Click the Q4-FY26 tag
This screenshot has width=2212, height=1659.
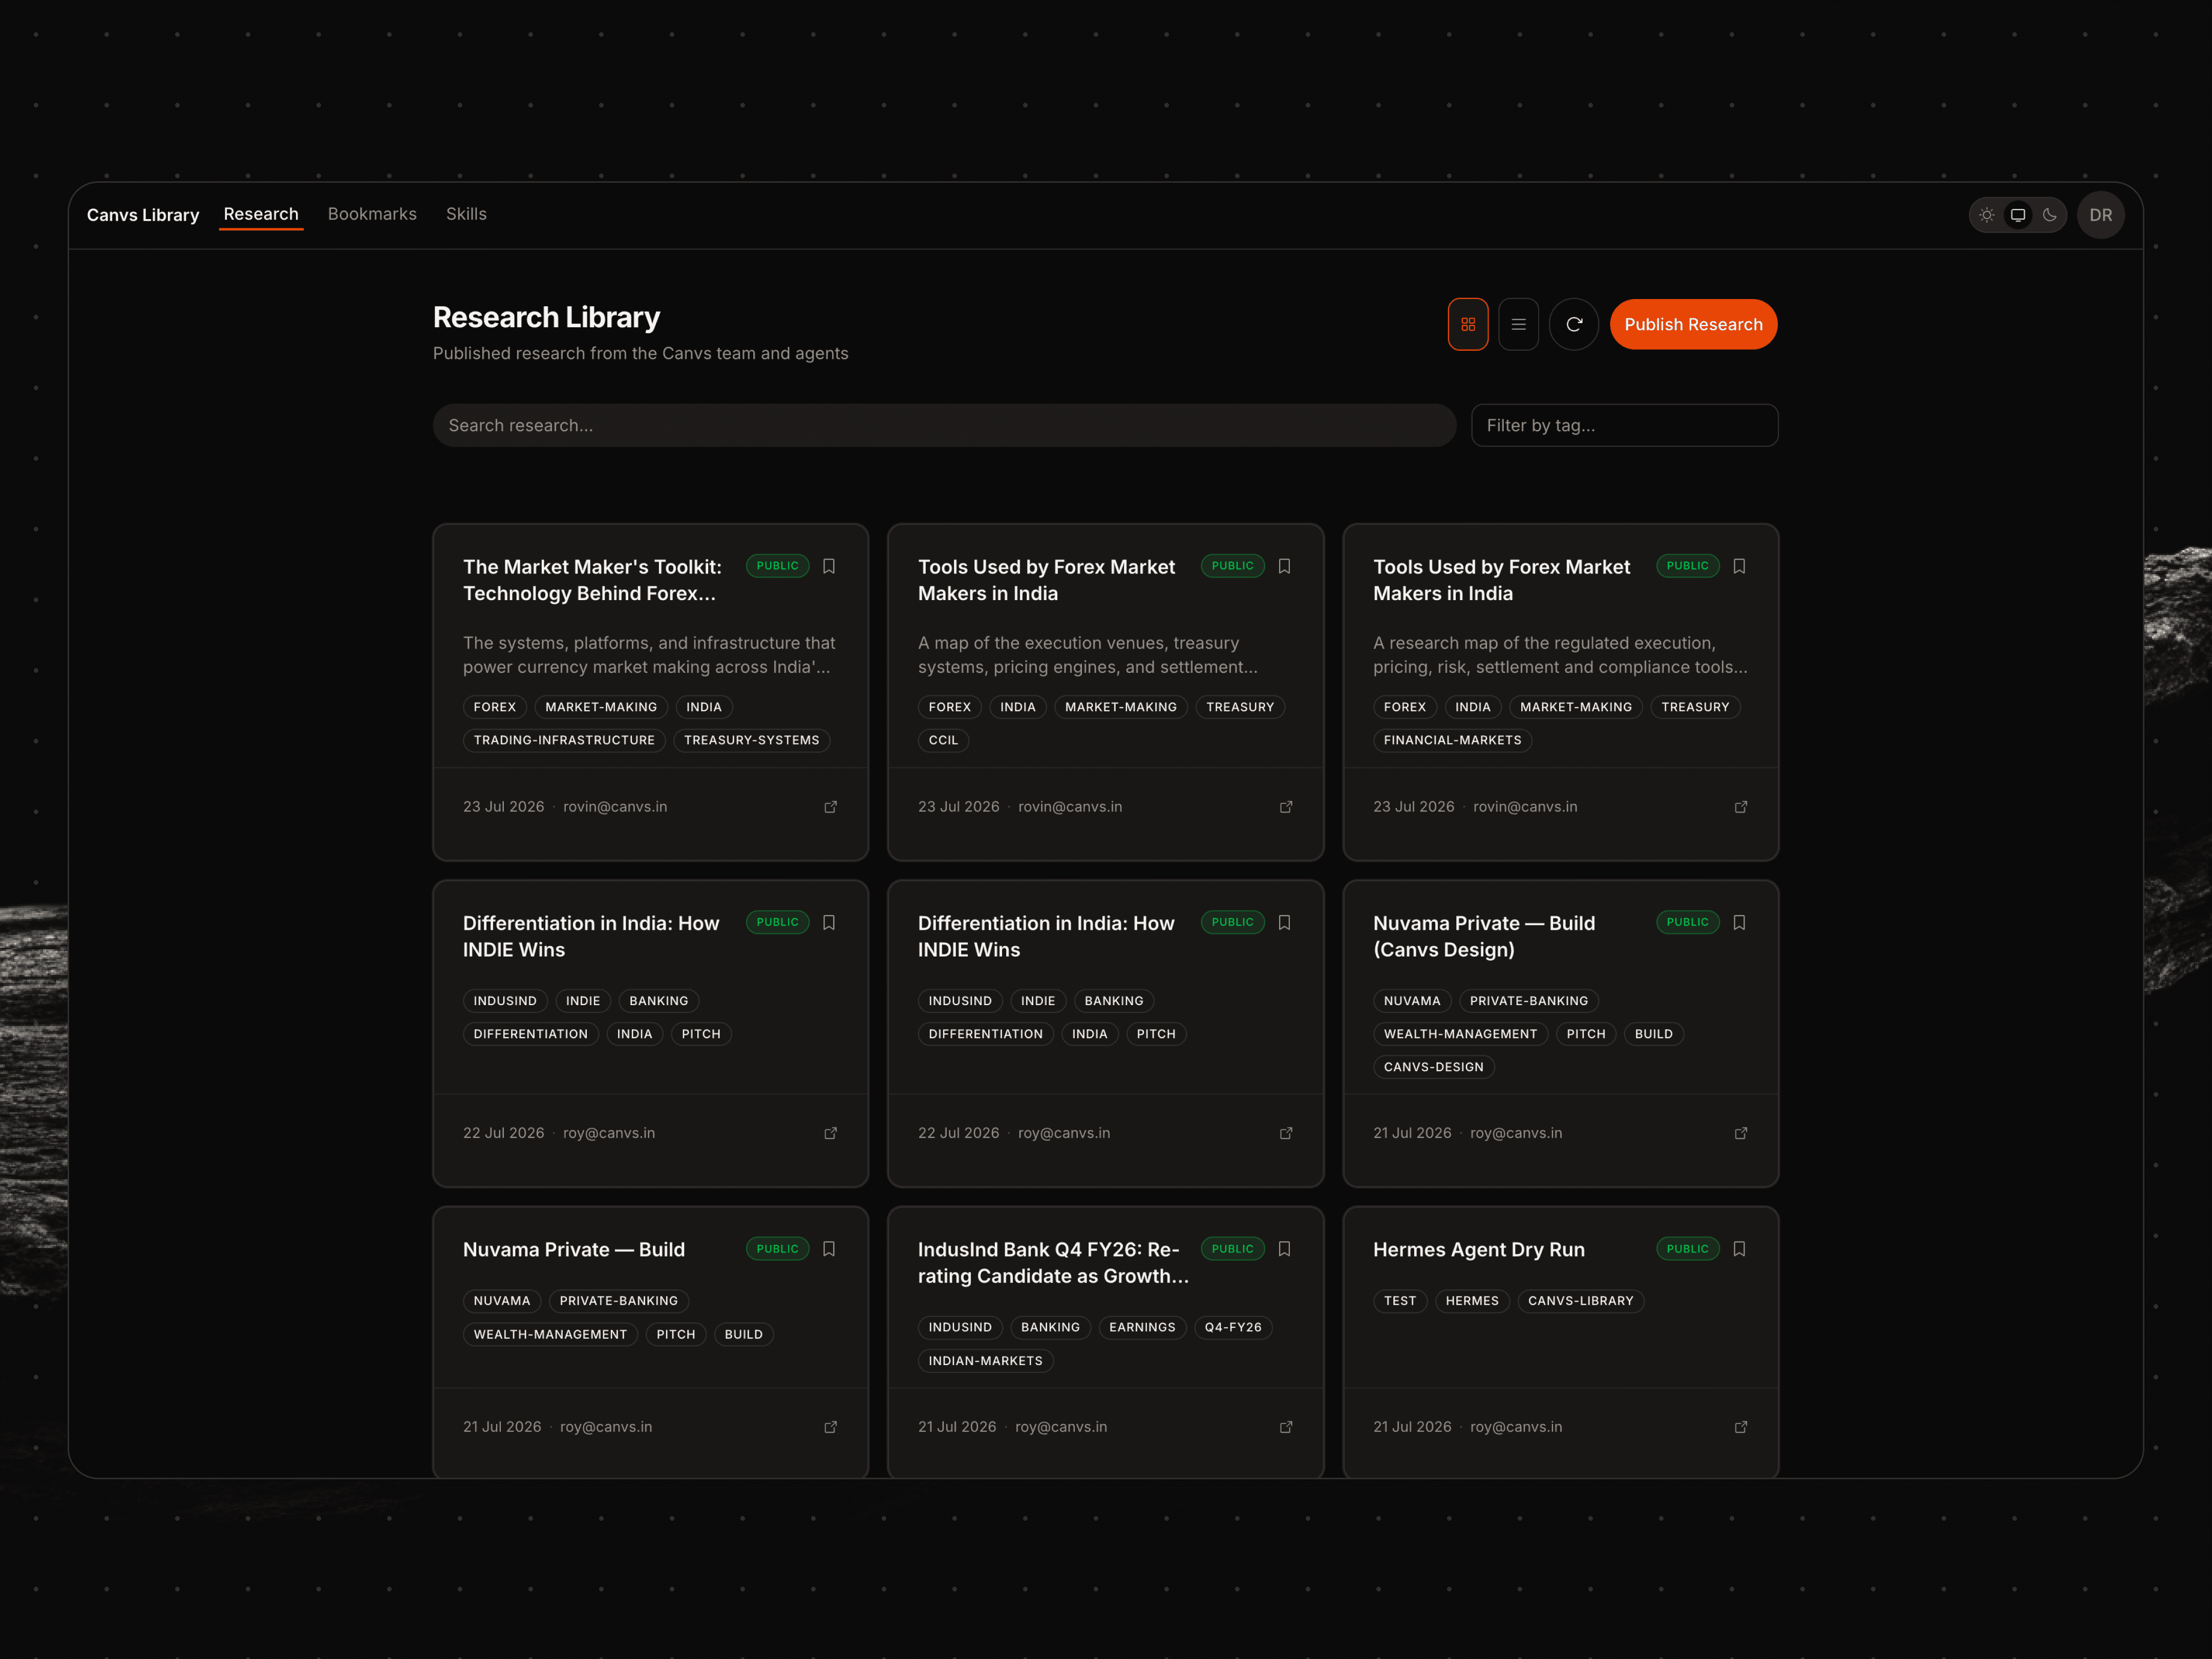point(1233,1327)
